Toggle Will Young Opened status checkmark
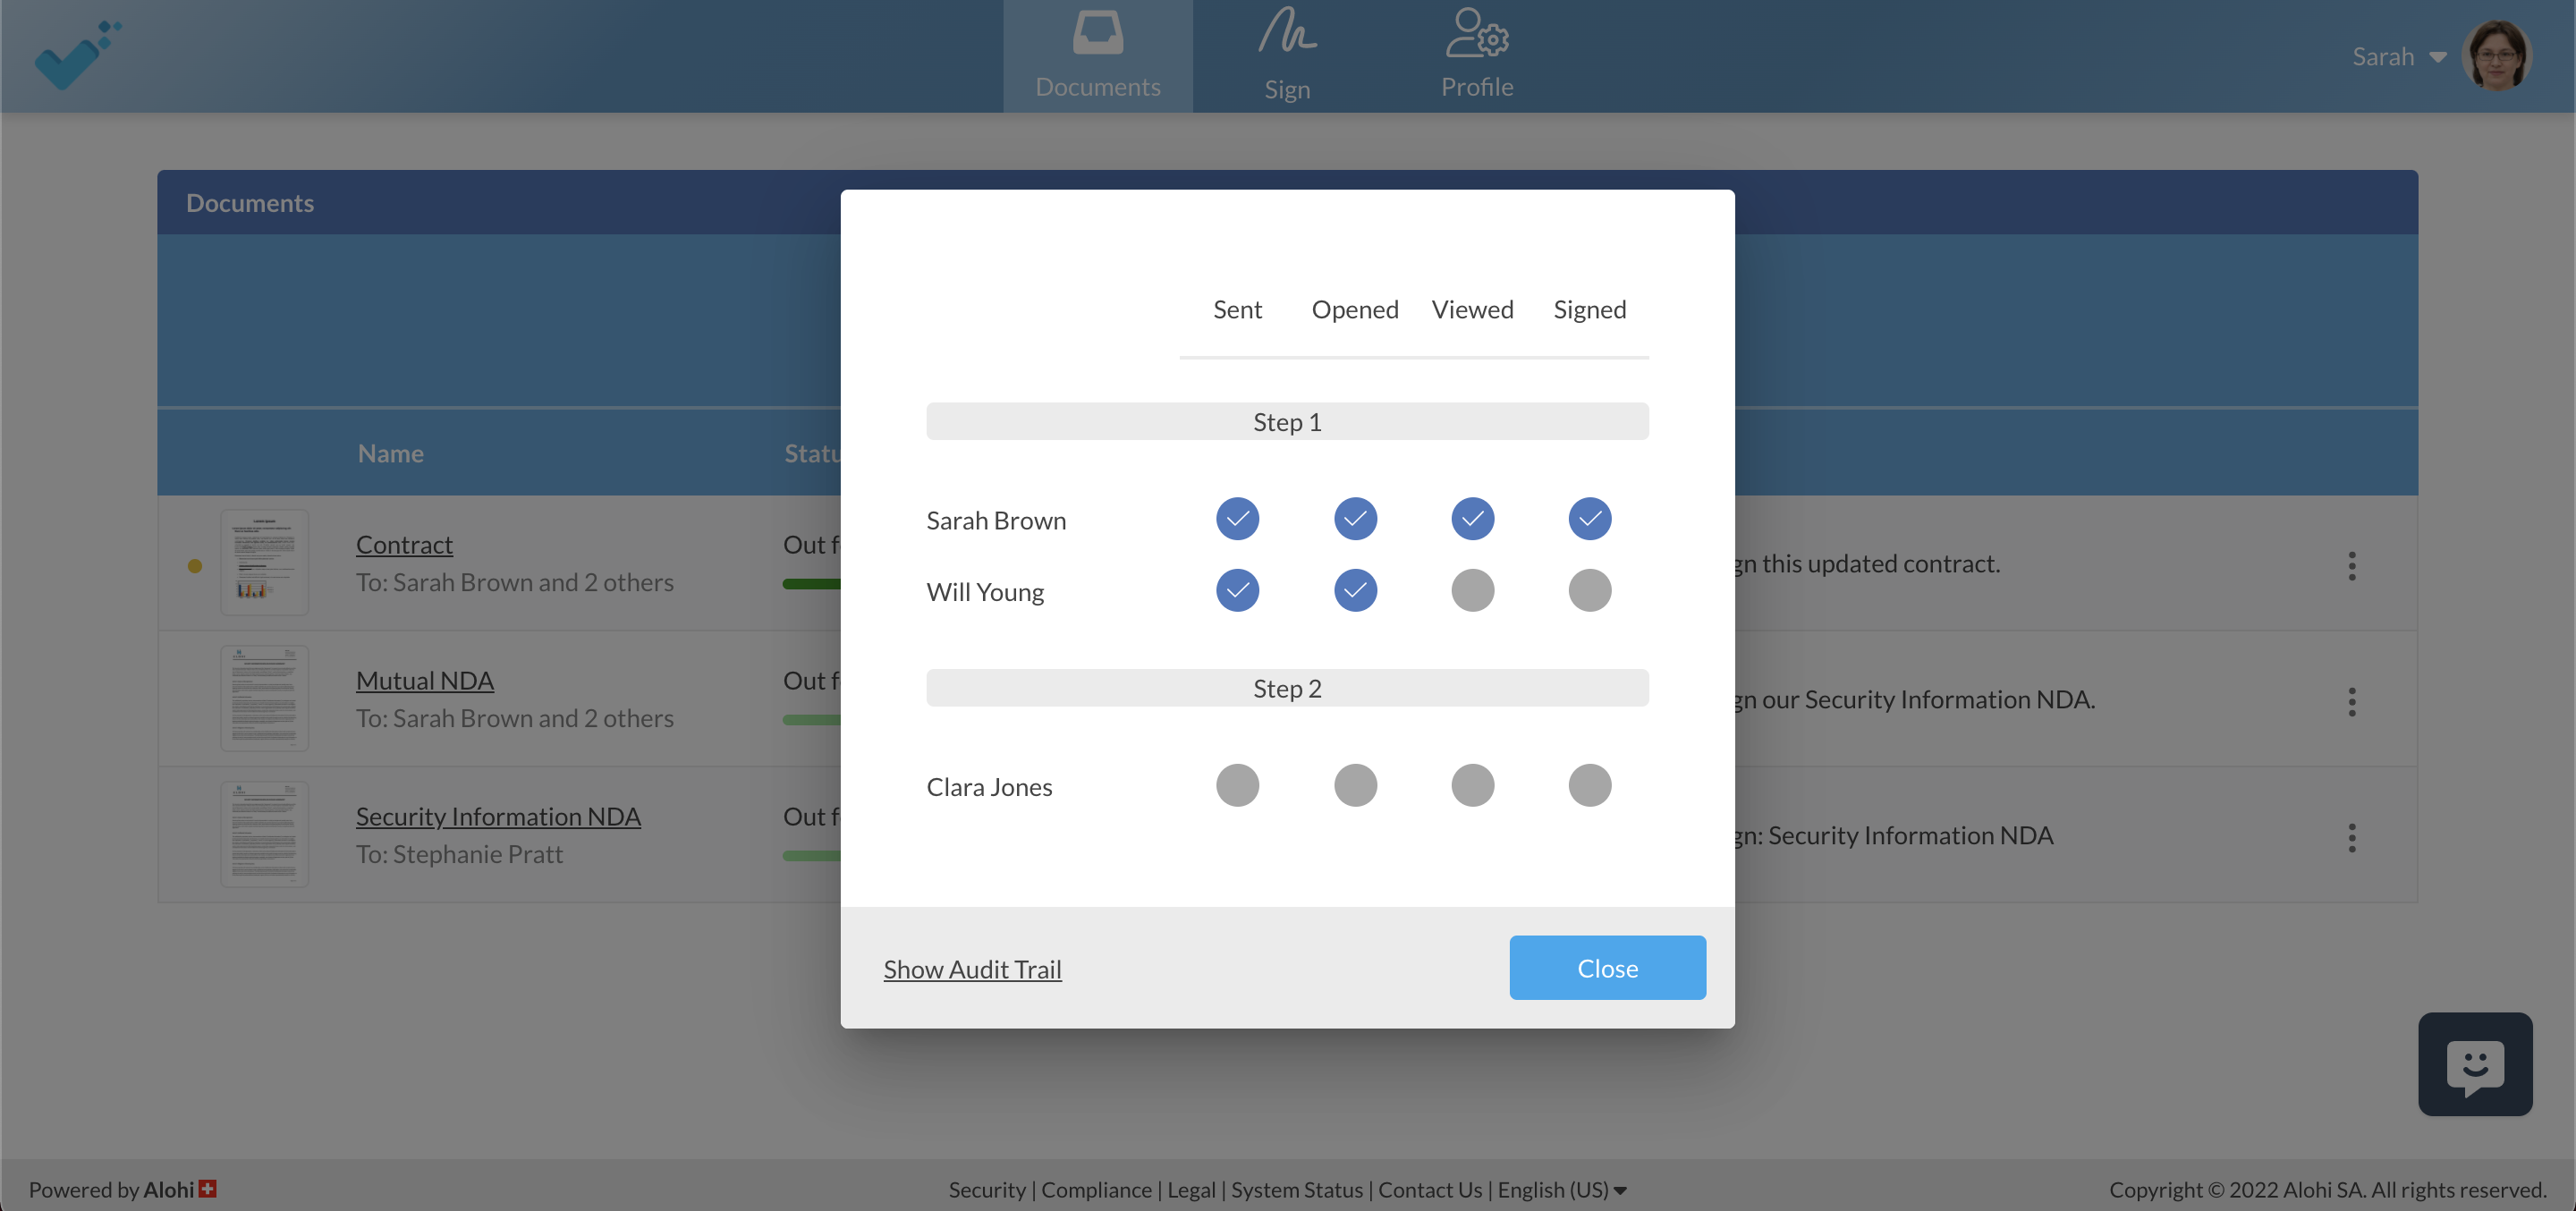Image resolution: width=2576 pixels, height=1211 pixels. click(1355, 590)
